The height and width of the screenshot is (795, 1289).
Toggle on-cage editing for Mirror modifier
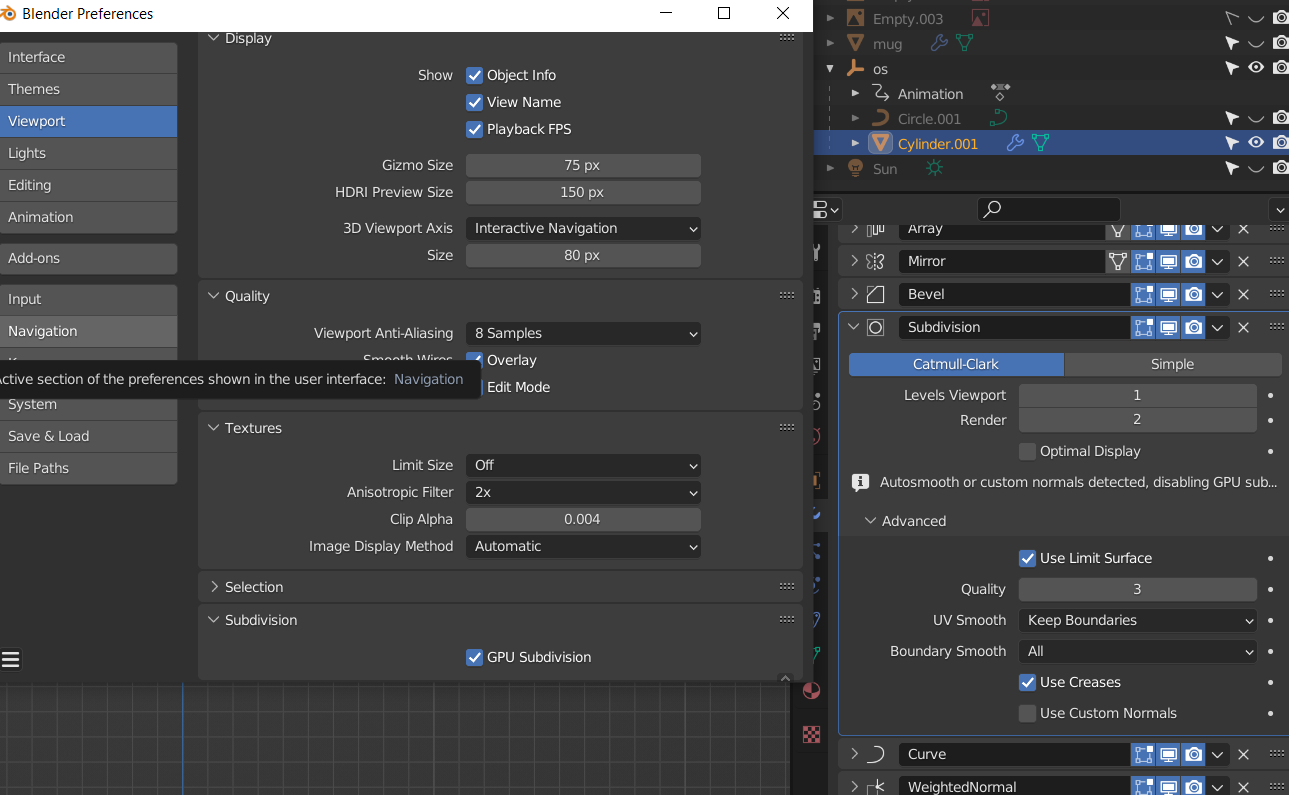(1118, 261)
